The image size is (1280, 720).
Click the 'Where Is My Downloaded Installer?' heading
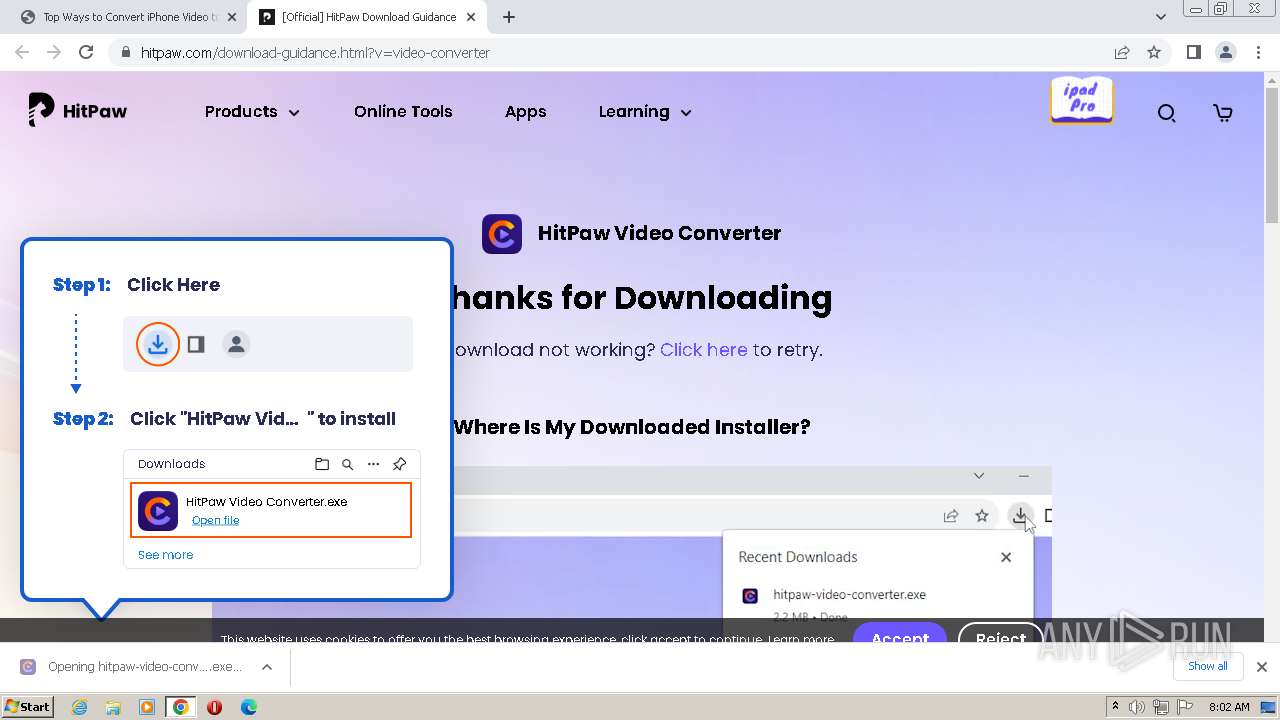pyautogui.click(x=631, y=427)
